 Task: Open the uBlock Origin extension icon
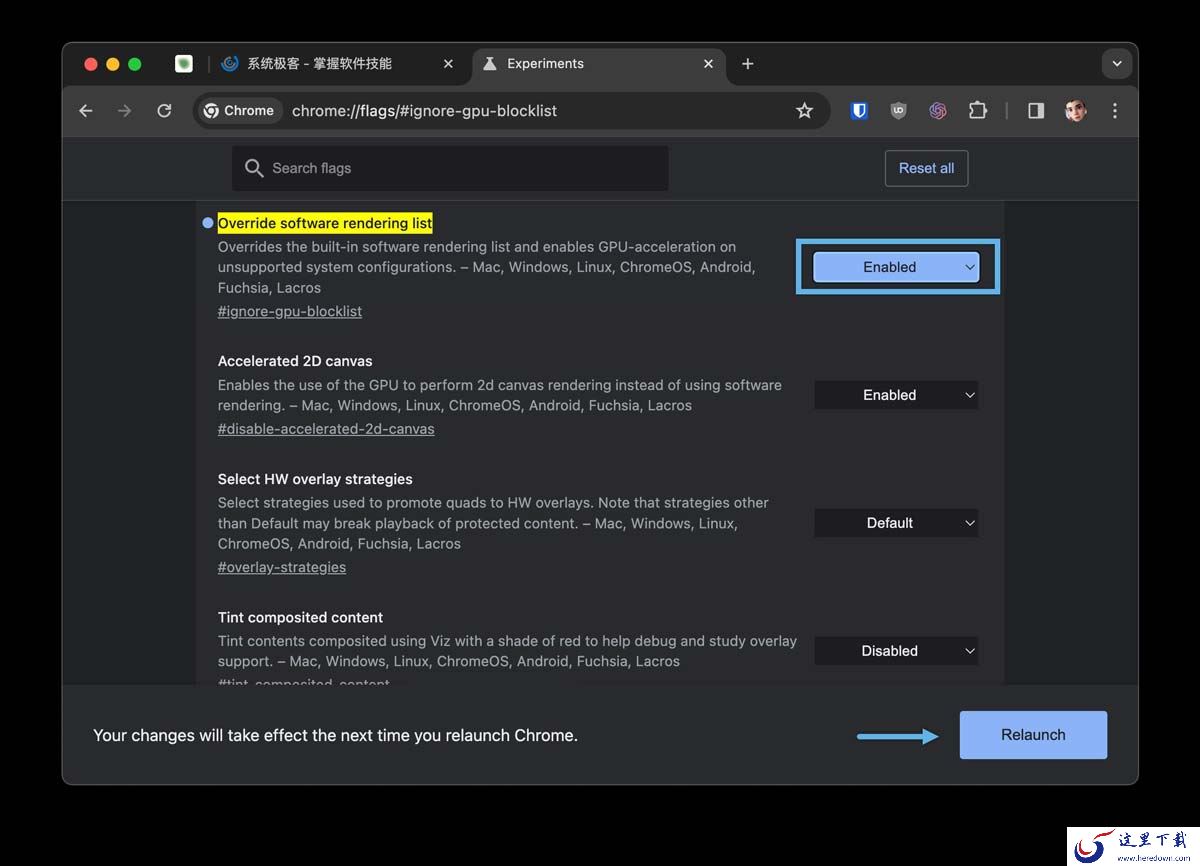(898, 111)
